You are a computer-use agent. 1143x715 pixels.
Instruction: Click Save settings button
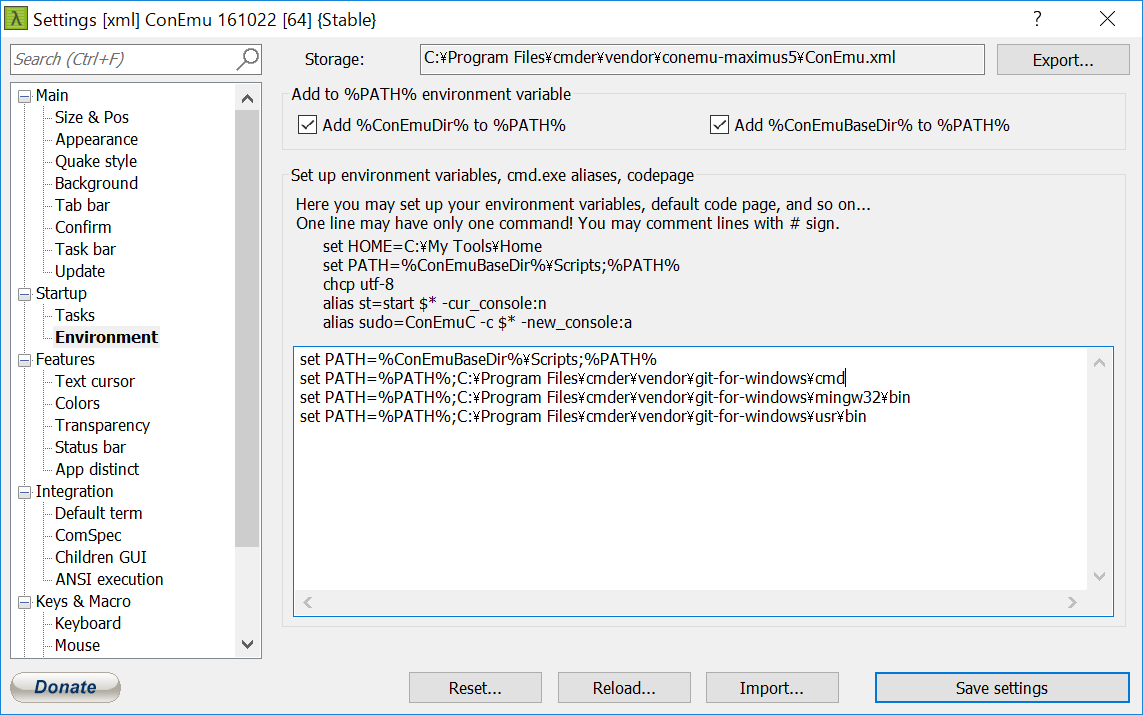(1002, 688)
